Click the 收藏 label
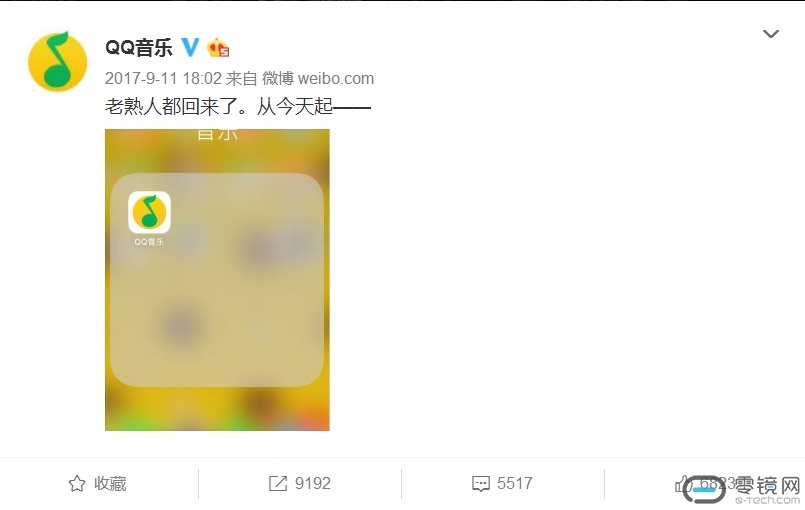Image resolution: width=805 pixels, height=510 pixels. point(110,483)
